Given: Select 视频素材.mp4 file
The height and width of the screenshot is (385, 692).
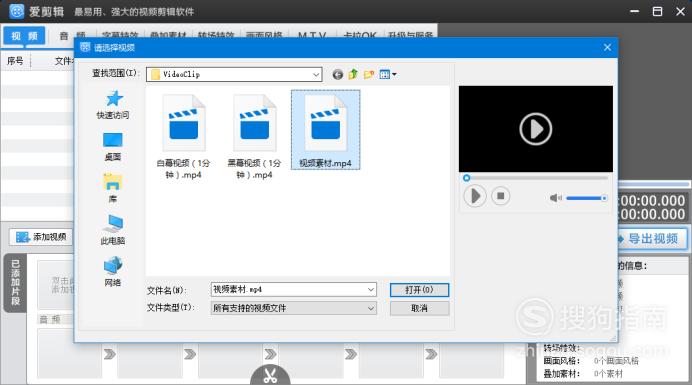Looking at the screenshot, I should (x=325, y=130).
